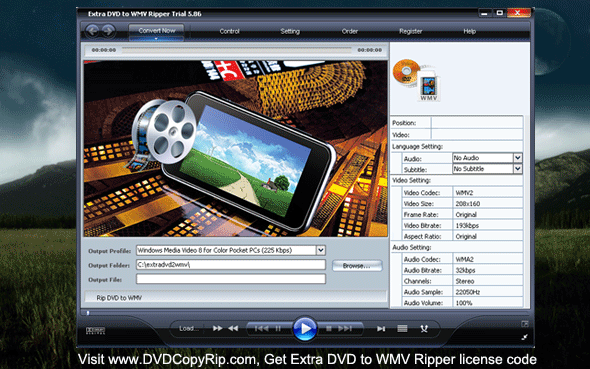This screenshot has width=590, height=369.
Task: Click the forward arrow navigation button
Action: tap(108, 30)
